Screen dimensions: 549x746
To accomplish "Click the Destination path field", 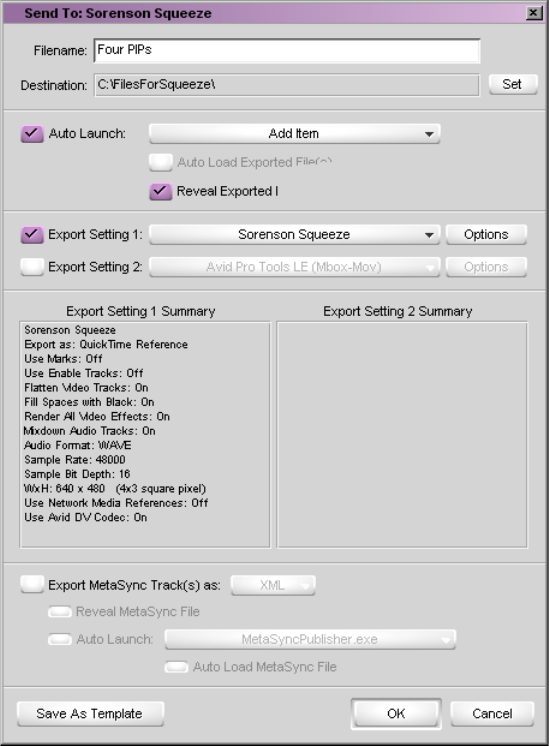I will coord(287,85).
